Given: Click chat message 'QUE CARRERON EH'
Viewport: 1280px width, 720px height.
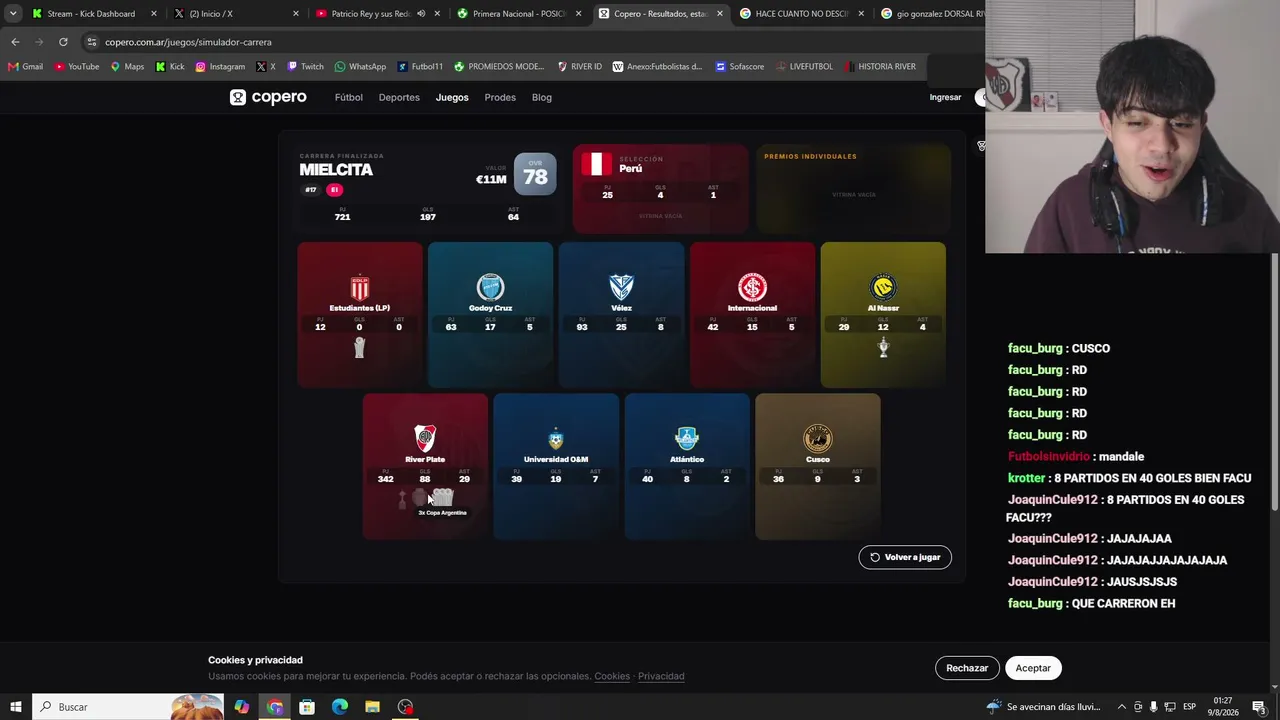Looking at the screenshot, I should (1123, 604).
